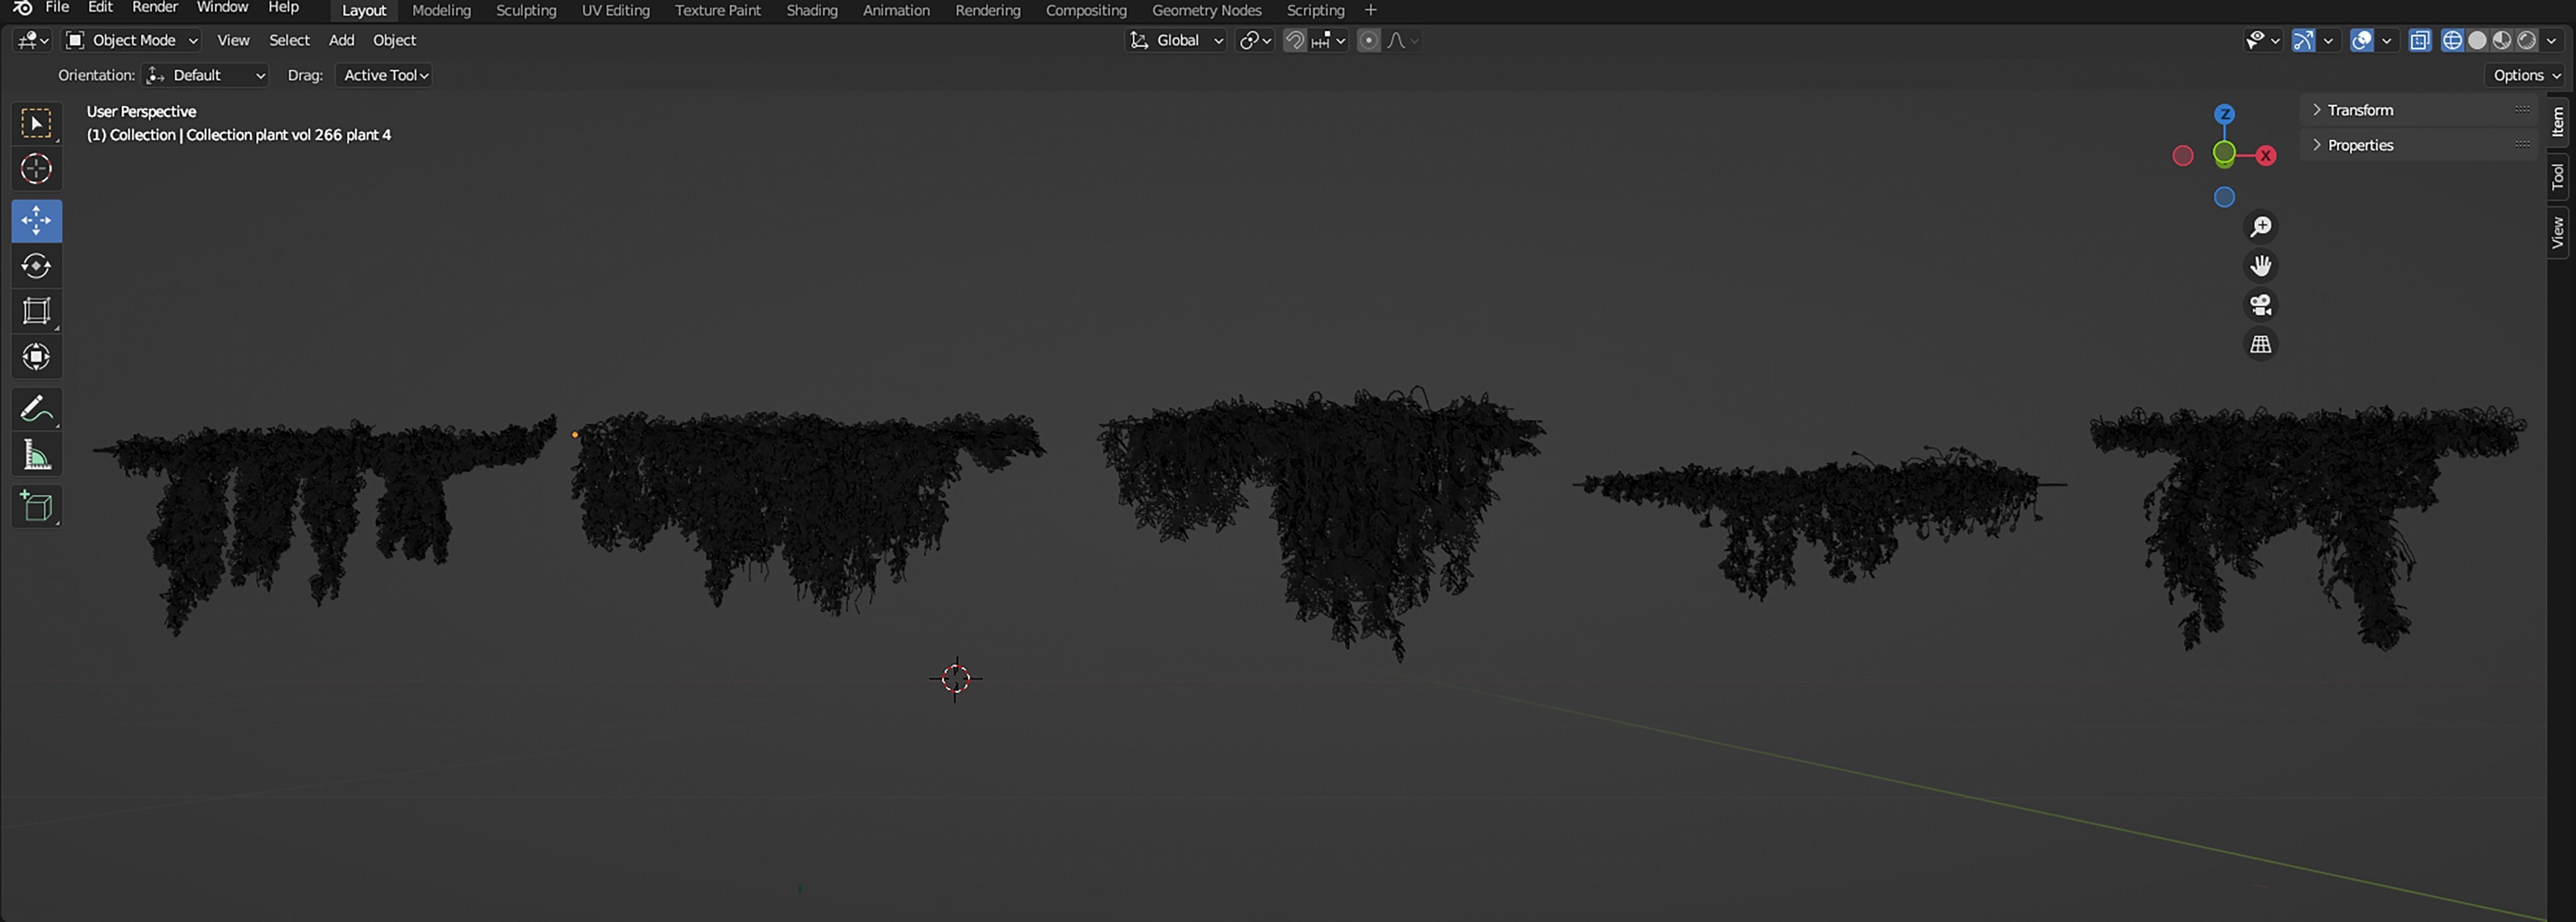Open the Edit menu
2576x922 pixels.
[x=100, y=8]
